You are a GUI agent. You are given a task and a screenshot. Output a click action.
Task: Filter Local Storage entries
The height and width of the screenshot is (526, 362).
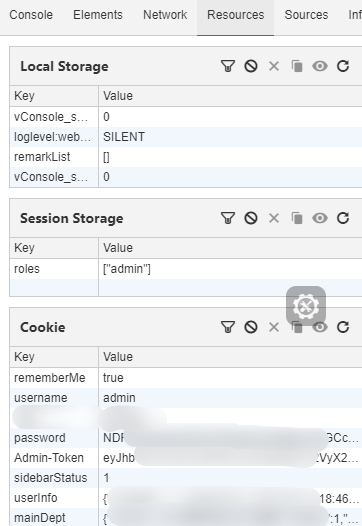click(x=228, y=66)
